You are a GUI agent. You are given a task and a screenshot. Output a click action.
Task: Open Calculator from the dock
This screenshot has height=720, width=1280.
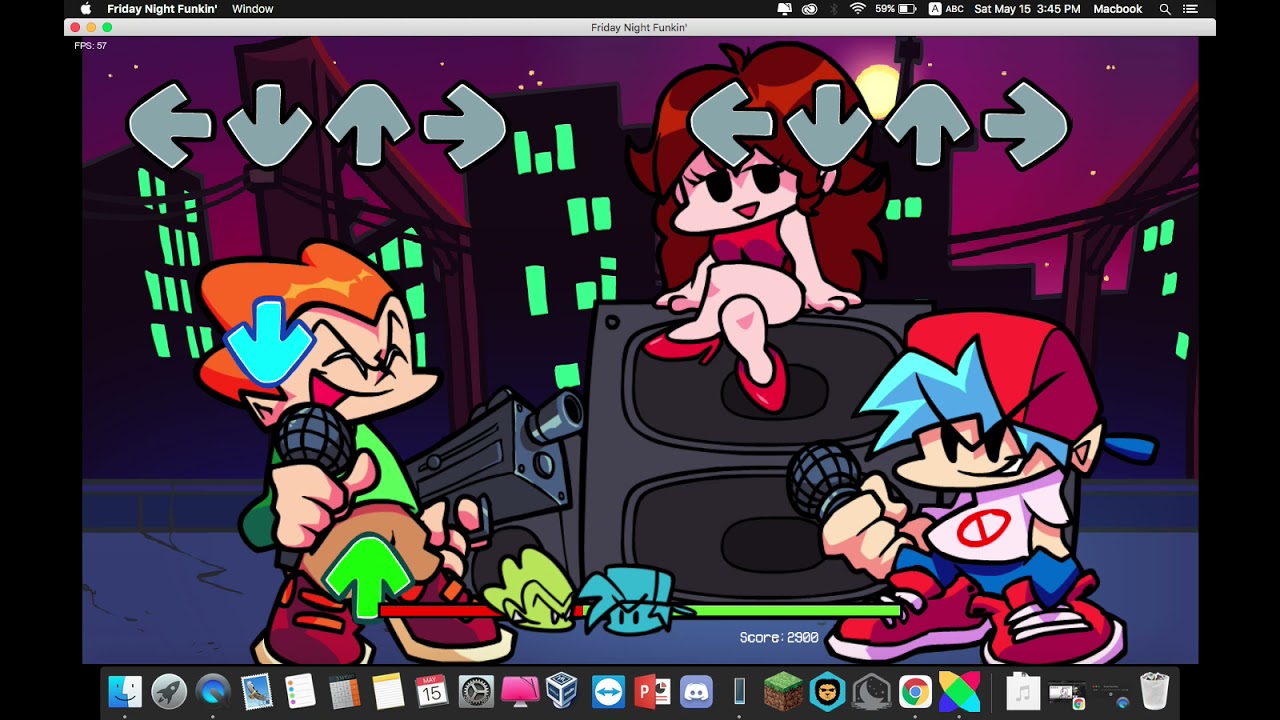coord(344,691)
